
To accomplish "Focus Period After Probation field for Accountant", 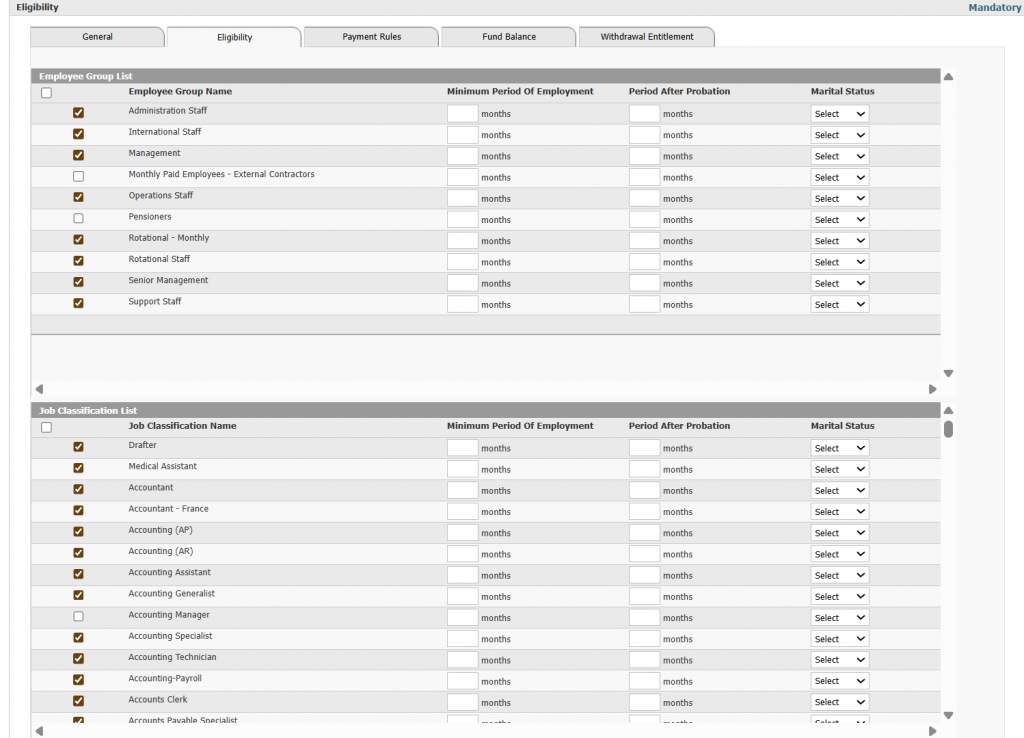I will click(x=644, y=491).
